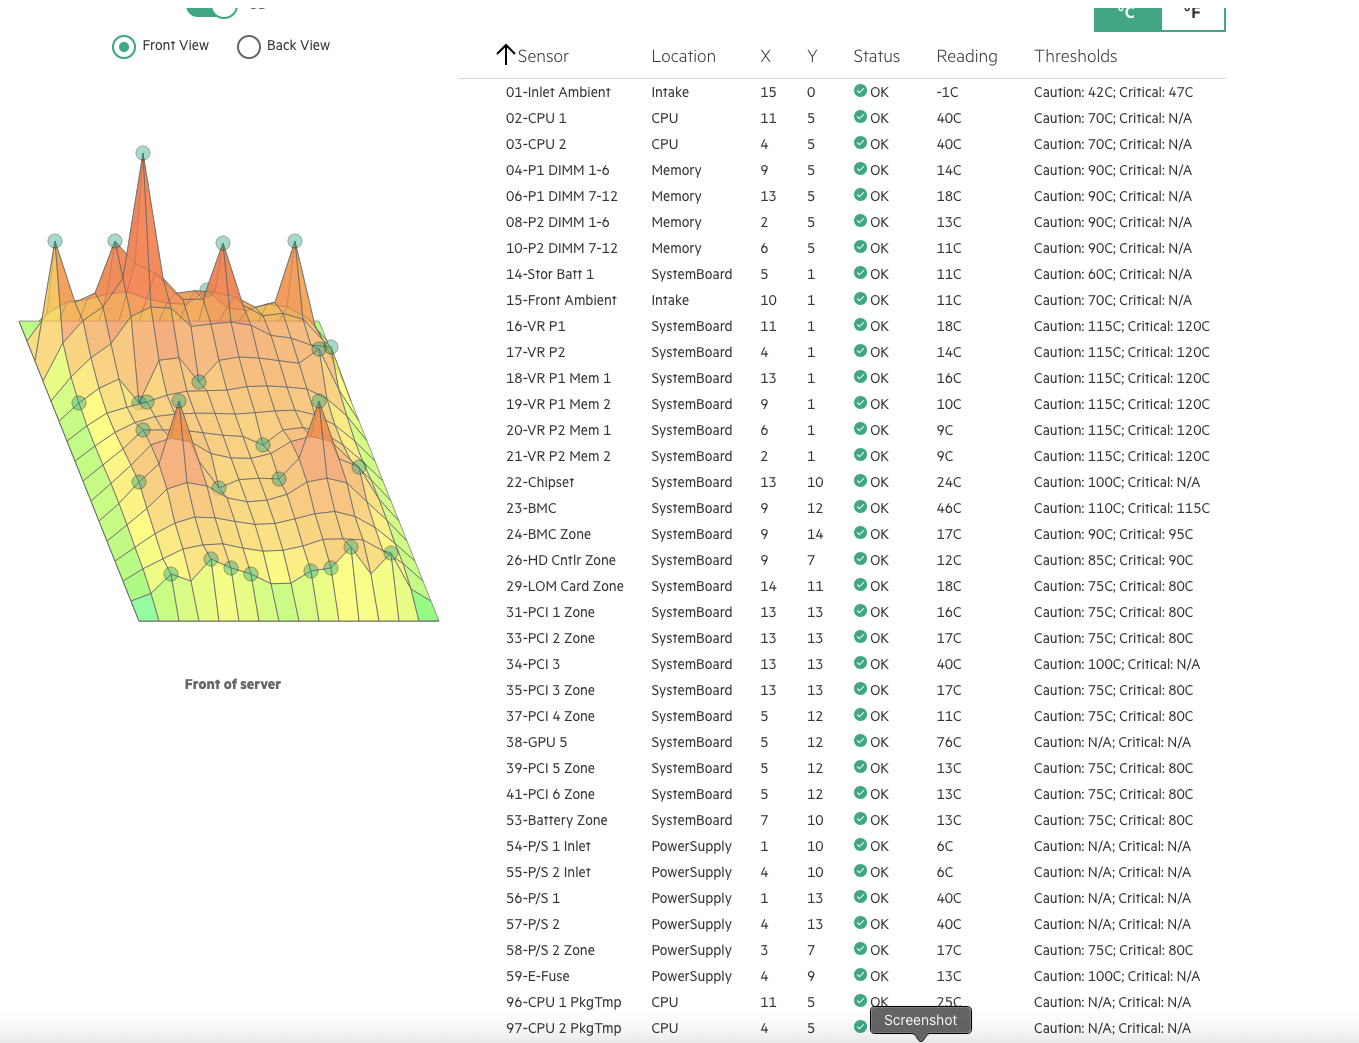The width and height of the screenshot is (1359, 1043).
Task: Select the 31-PCI 1 Zone sensor name
Action: [550, 612]
